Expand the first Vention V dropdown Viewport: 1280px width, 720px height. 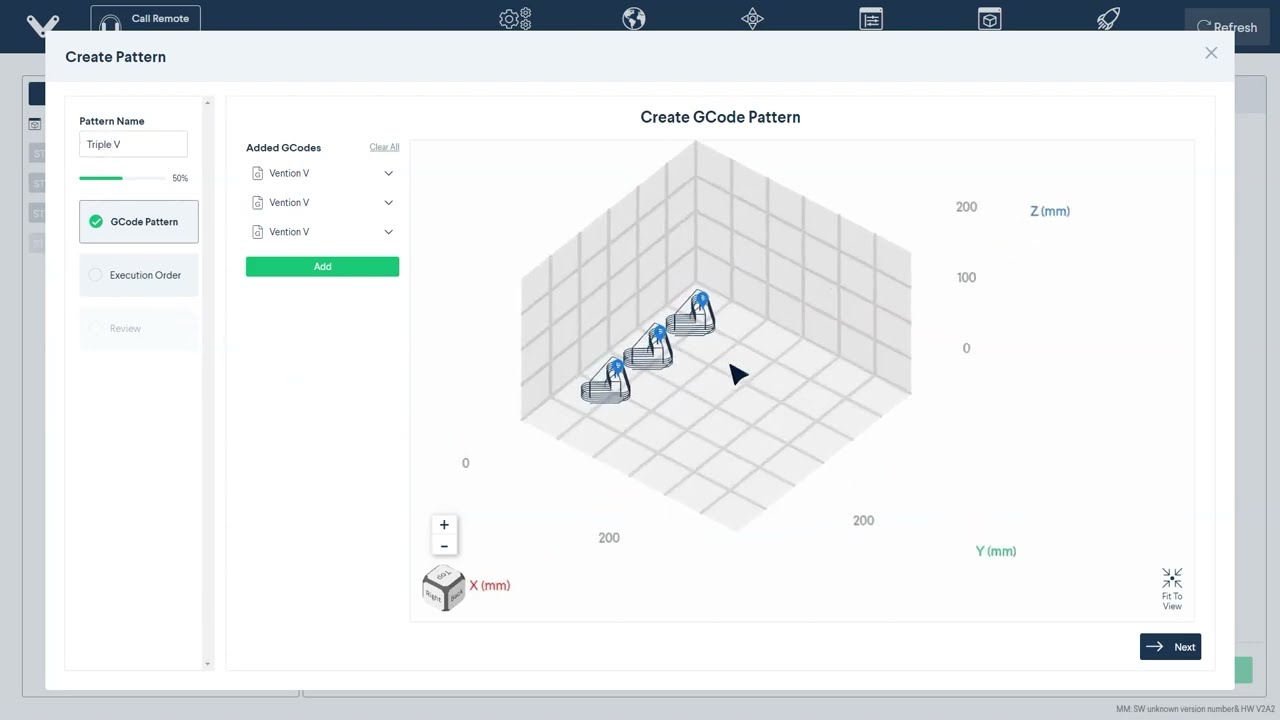tap(388, 173)
